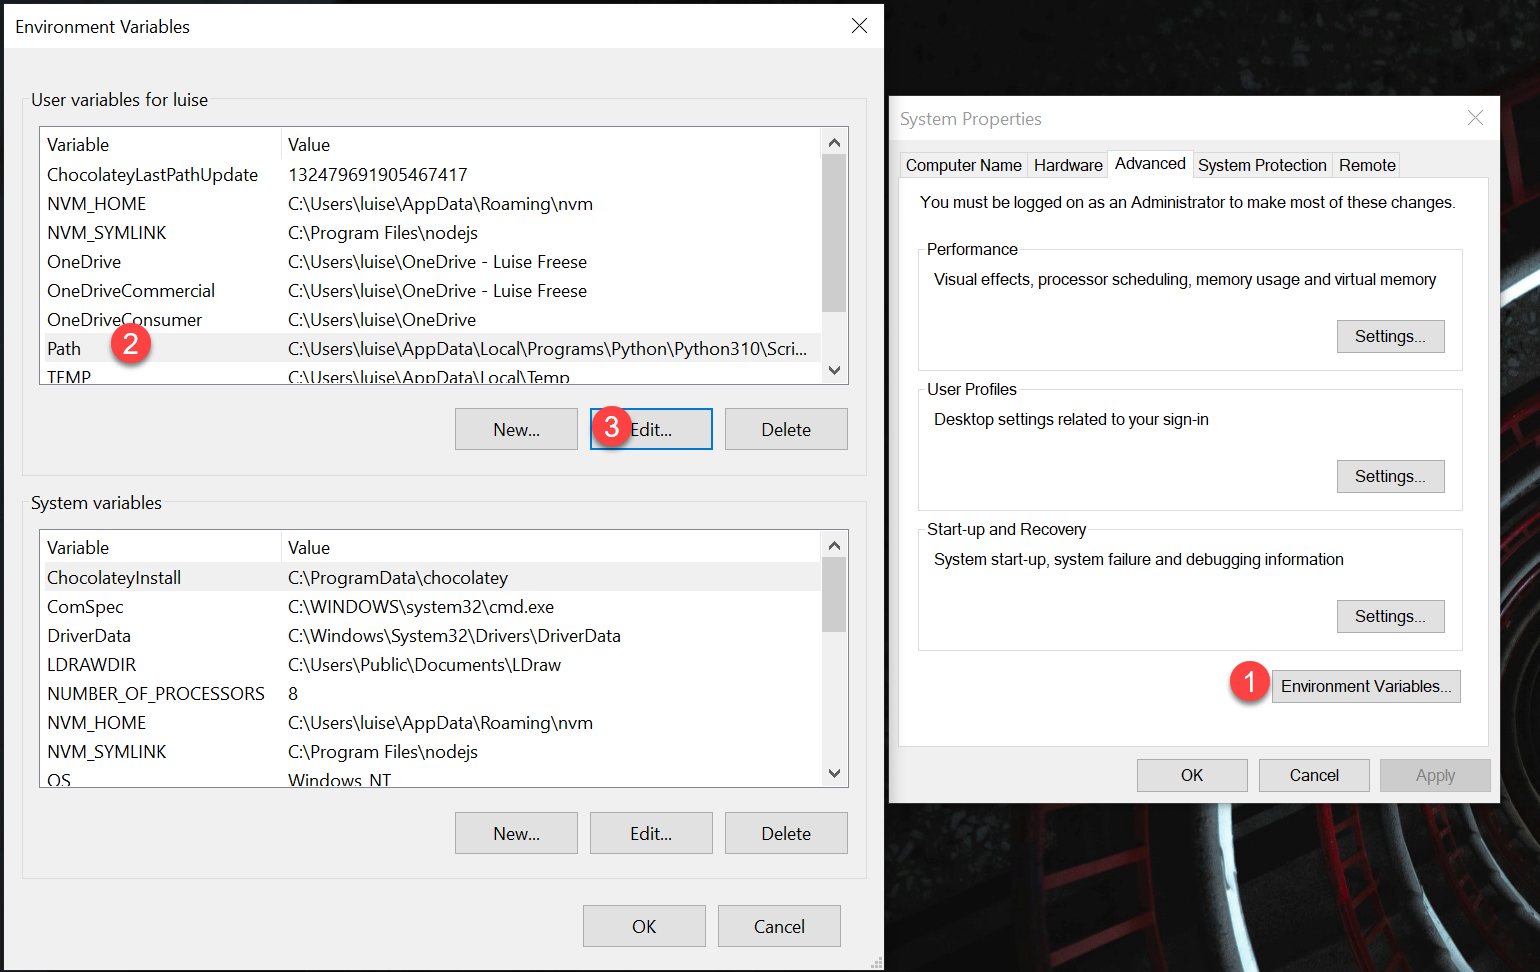This screenshot has height=972, width=1540.
Task: Click C:\Users\Public\Documents\LDraw value
Action: pyautogui.click(x=424, y=664)
